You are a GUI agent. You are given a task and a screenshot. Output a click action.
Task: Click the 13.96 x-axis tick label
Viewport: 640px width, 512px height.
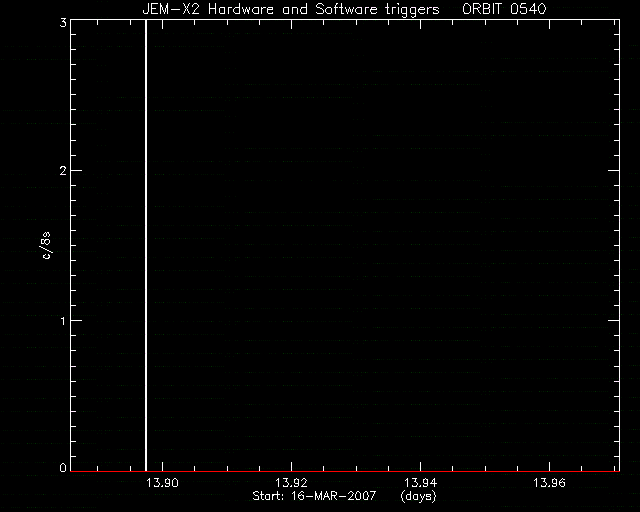click(x=549, y=483)
